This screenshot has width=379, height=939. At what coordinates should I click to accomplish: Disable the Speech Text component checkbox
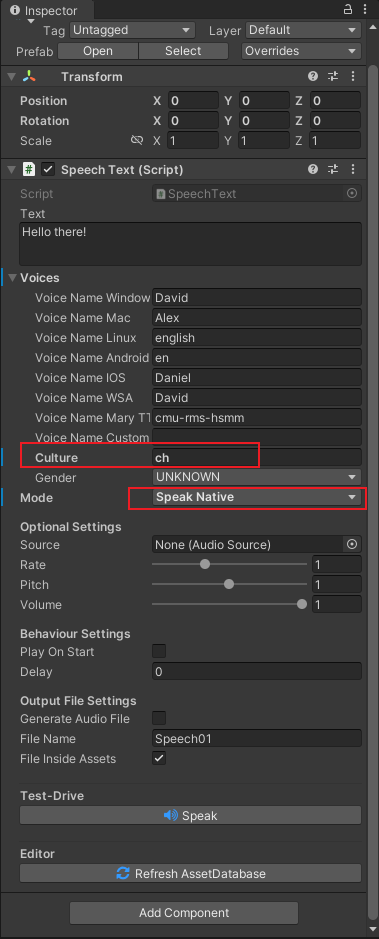click(x=48, y=169)
